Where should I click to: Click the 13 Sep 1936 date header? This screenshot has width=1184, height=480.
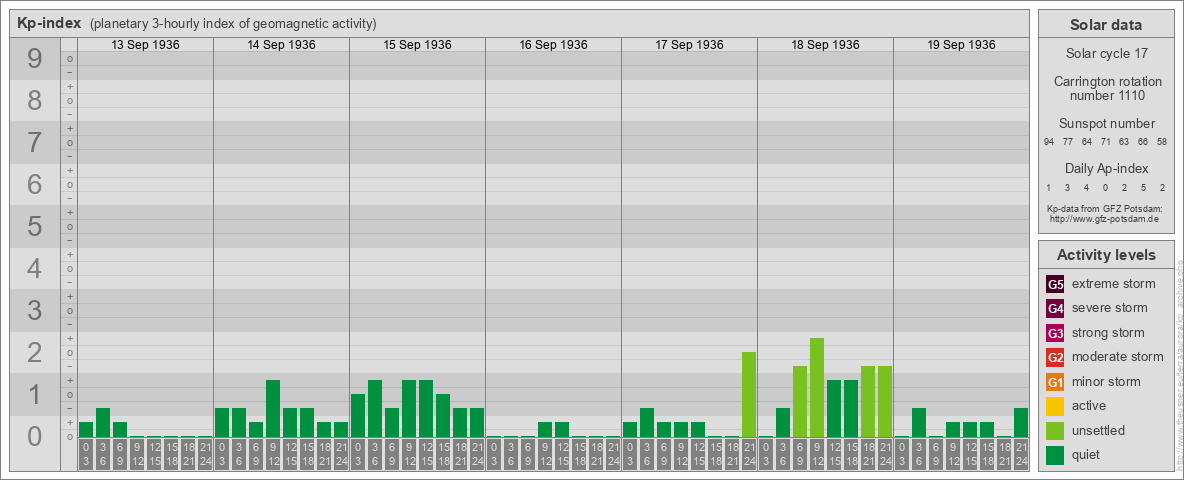coord(146,45)
